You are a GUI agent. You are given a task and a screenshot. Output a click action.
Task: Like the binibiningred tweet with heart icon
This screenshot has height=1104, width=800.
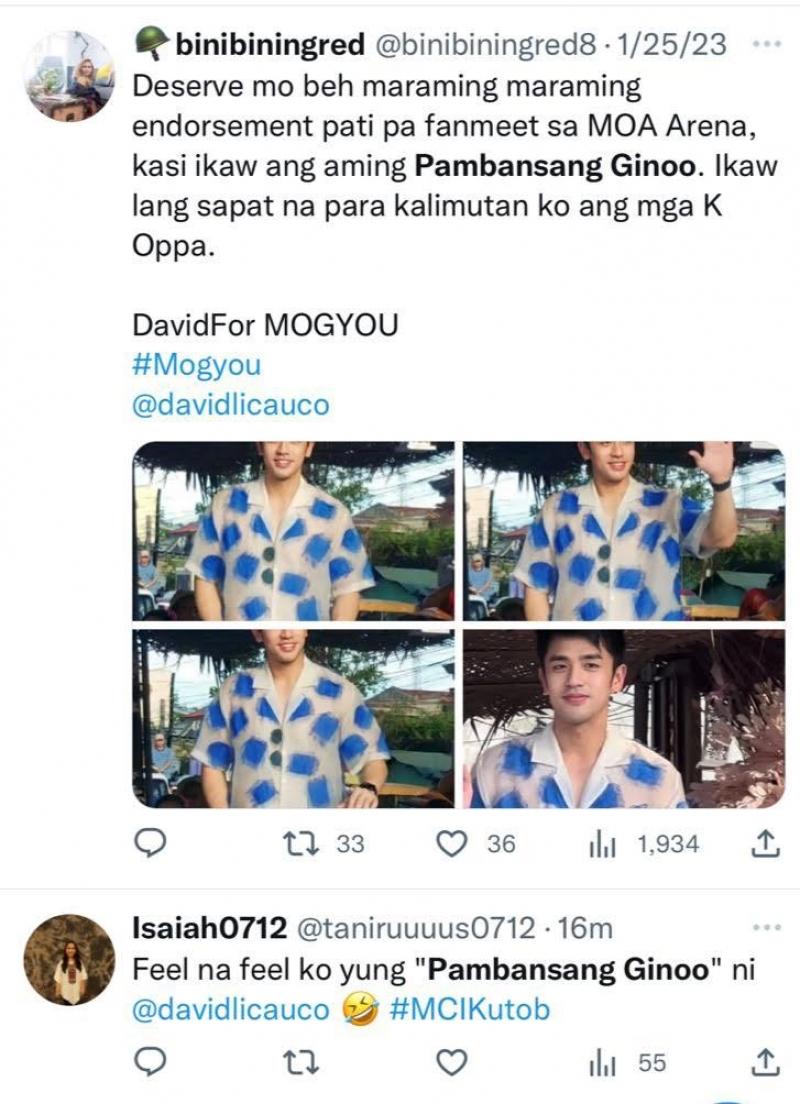click(453, 845)
